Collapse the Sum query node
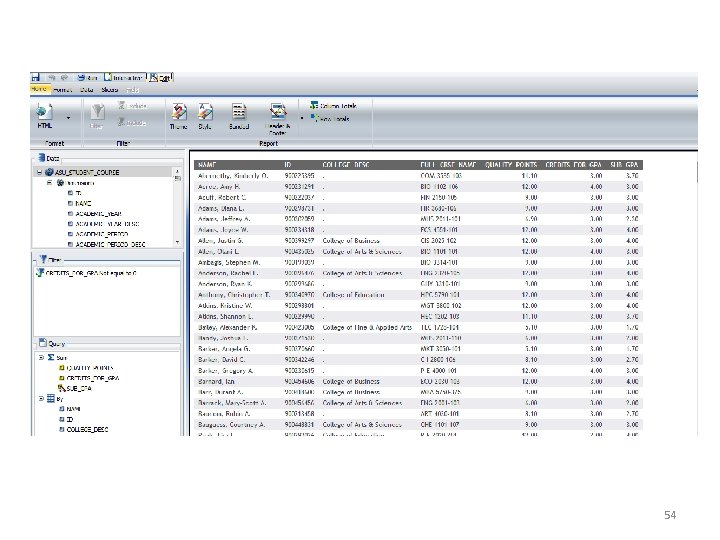The height and width of the screenshot is (540, 720). tap(41, 357)
